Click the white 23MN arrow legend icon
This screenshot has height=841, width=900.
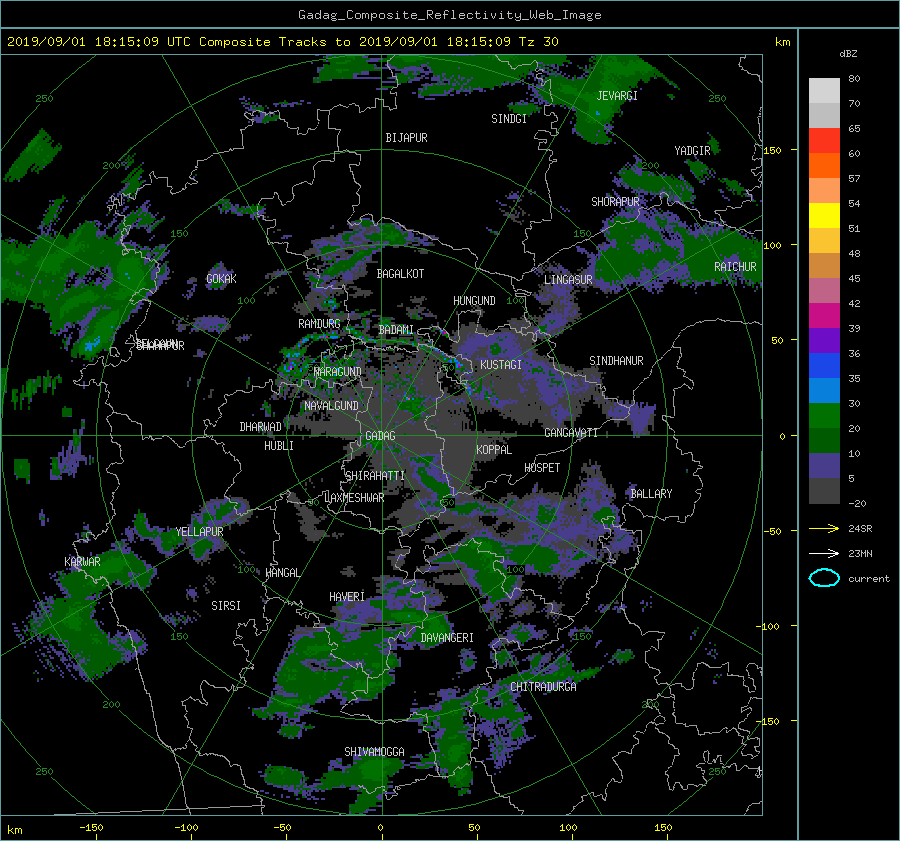pos(824,553)
